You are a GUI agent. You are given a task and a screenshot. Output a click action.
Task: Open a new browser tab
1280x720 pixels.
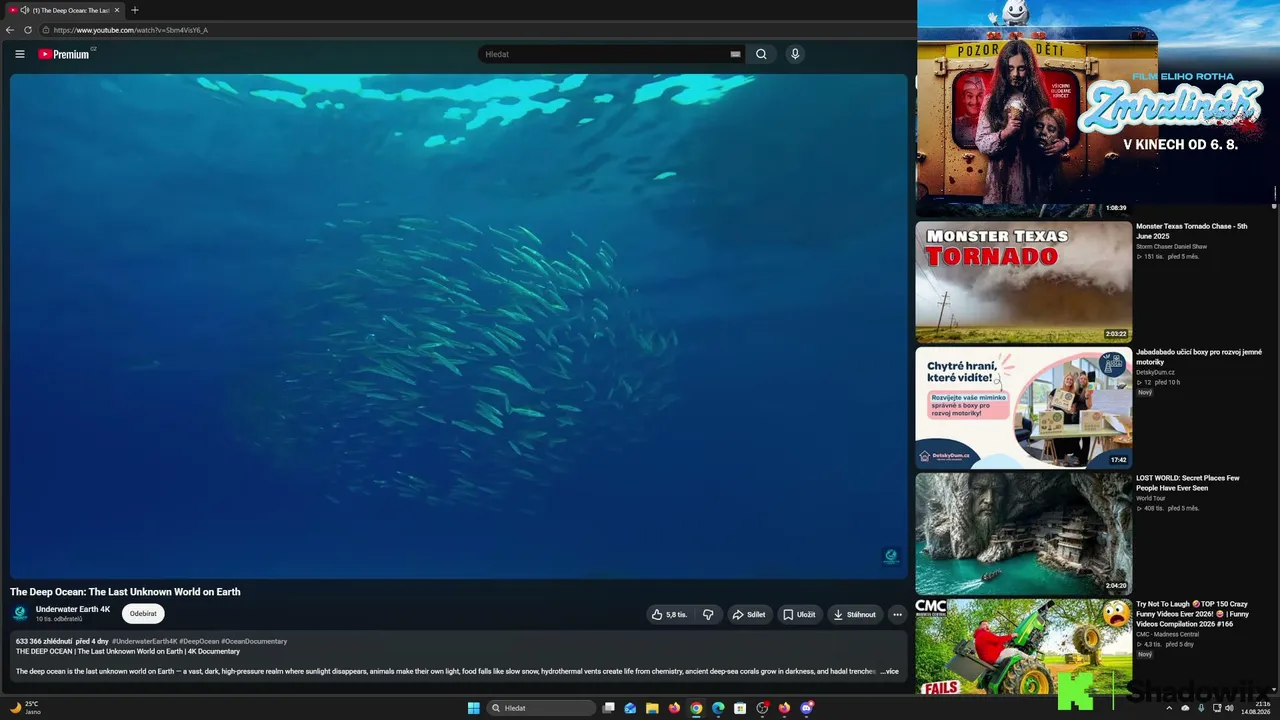coord(135,10)
